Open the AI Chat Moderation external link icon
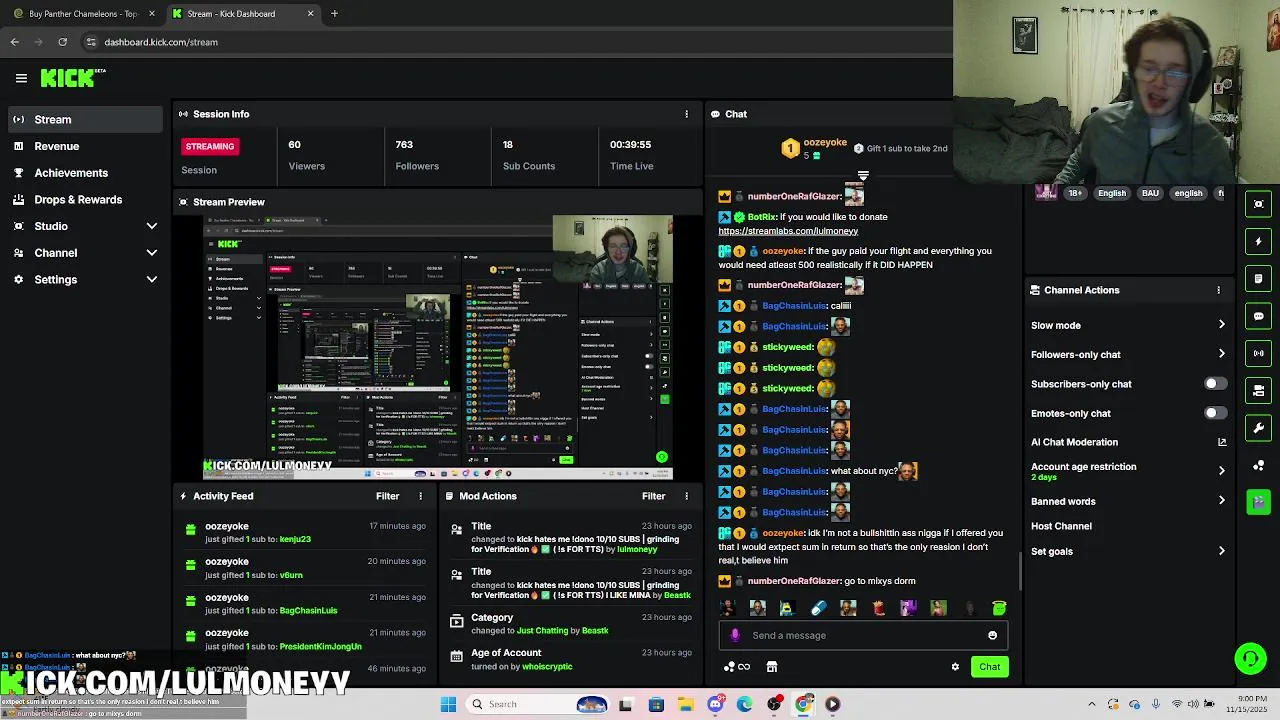Screen dimensions: 1280x720 point(1221,442)
